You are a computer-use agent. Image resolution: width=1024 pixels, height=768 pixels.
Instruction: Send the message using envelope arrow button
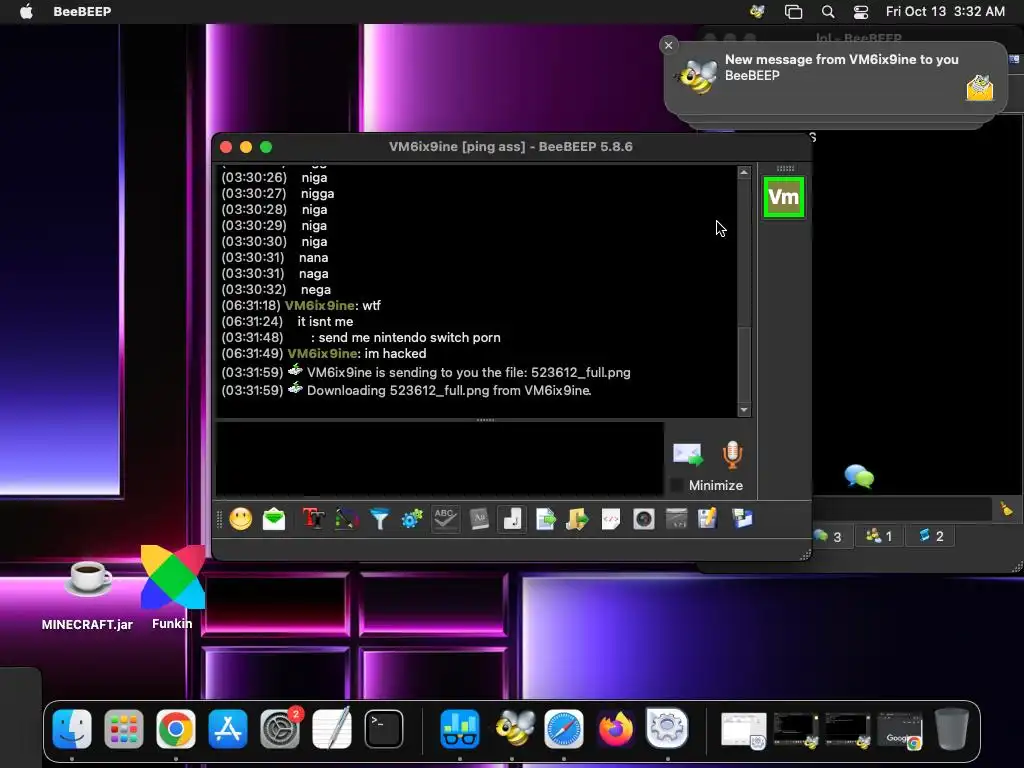click(688, 455)
